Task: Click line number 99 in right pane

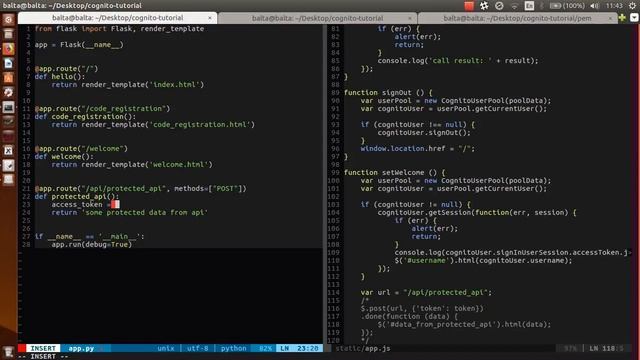Action: tap(335, 173)
